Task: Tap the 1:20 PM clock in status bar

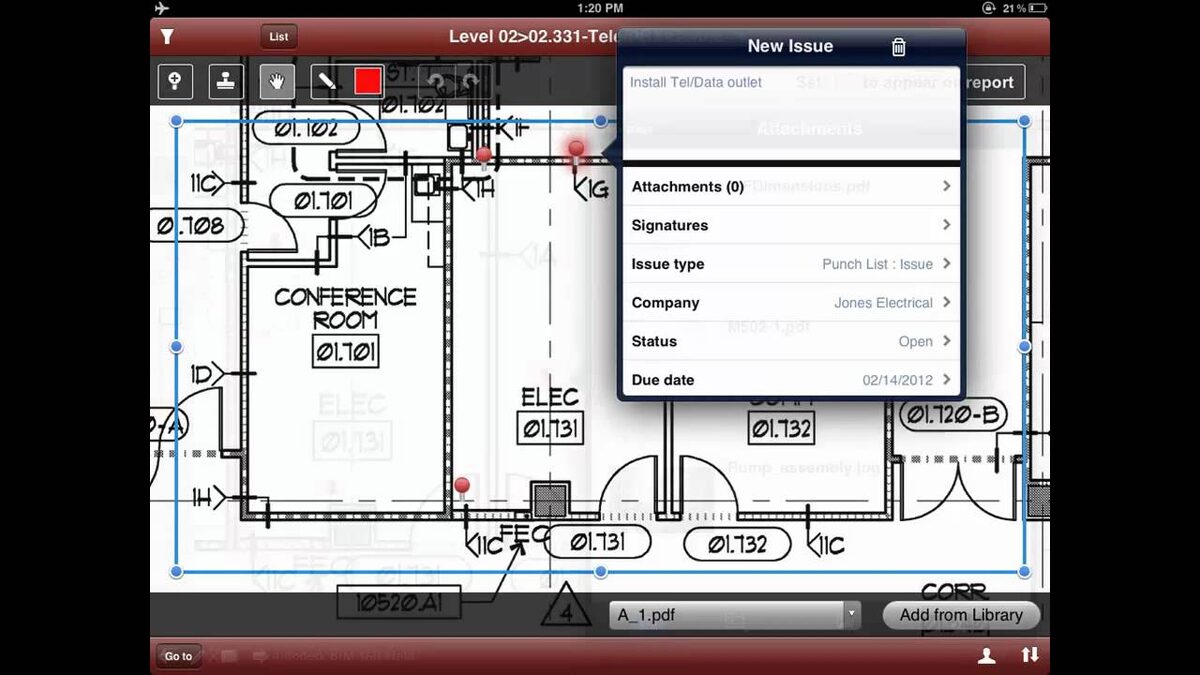Action: pos(600,8)
